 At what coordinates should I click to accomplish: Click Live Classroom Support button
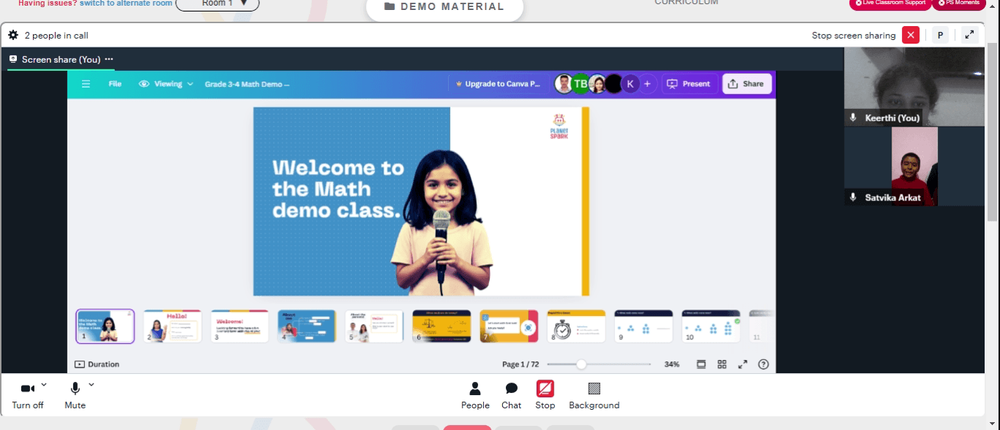[x=890, y=3]
